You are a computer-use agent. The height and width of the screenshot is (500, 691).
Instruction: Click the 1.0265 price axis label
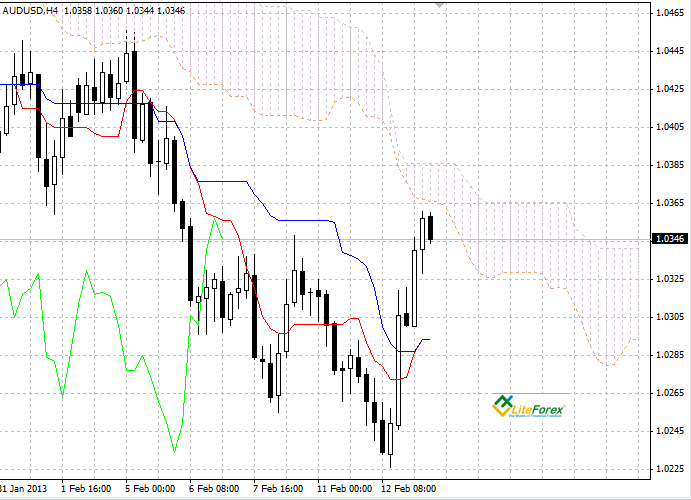(x=670, y=393)
